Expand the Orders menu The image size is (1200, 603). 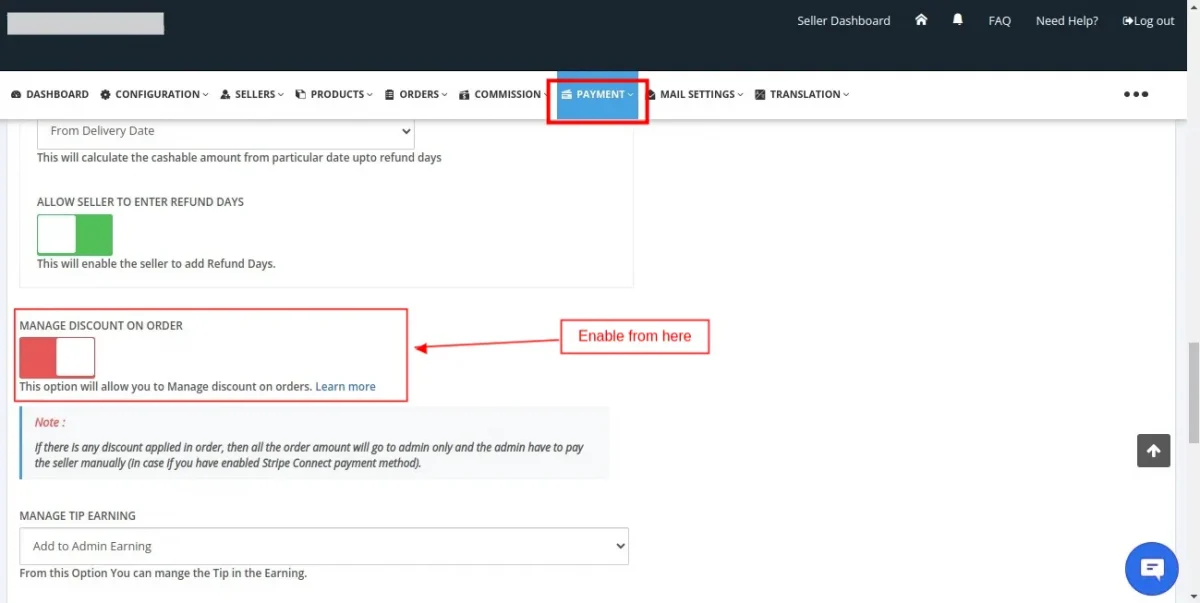[x=416, y=94]
